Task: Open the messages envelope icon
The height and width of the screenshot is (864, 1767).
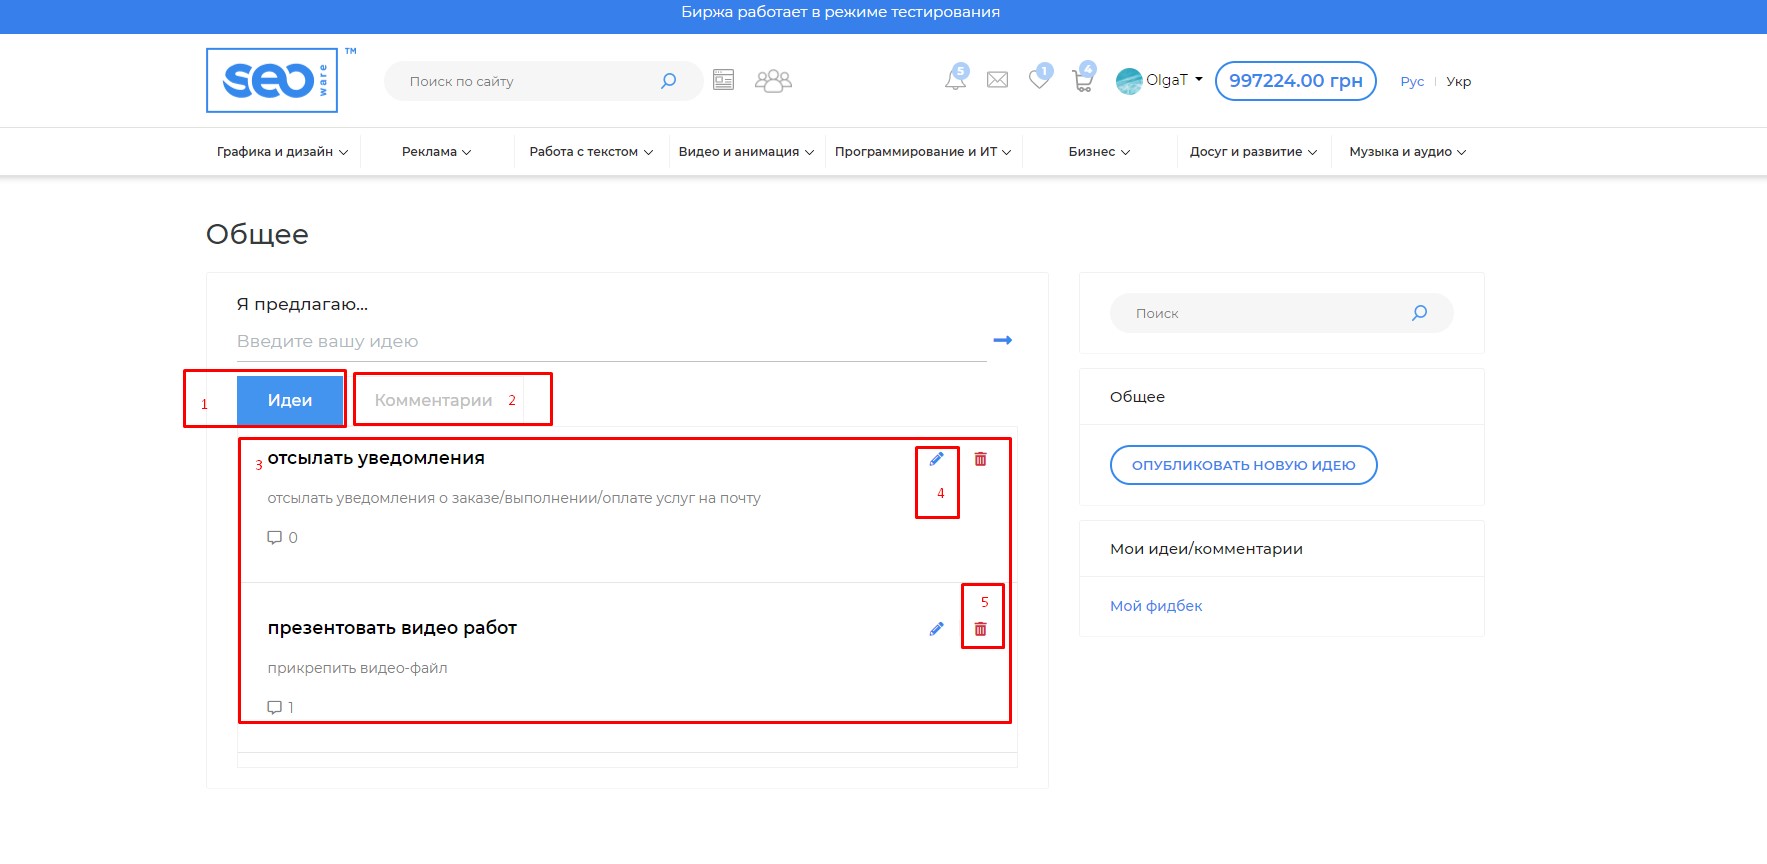Action: pos(997,80)
